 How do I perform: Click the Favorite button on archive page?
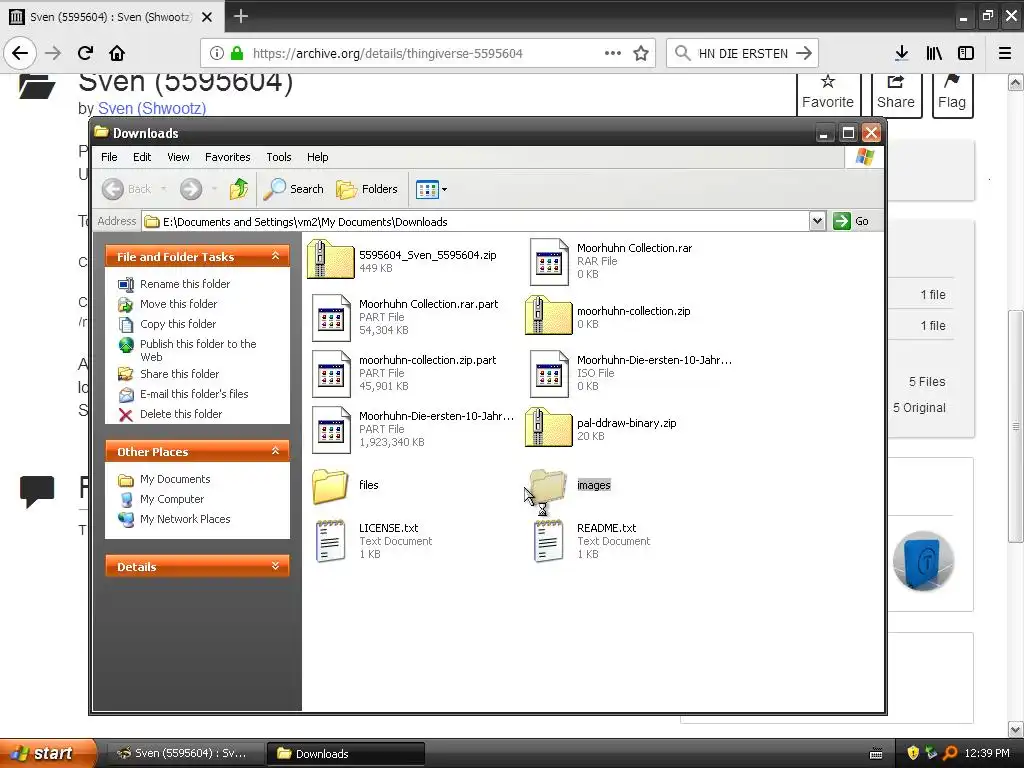(828, 93)
